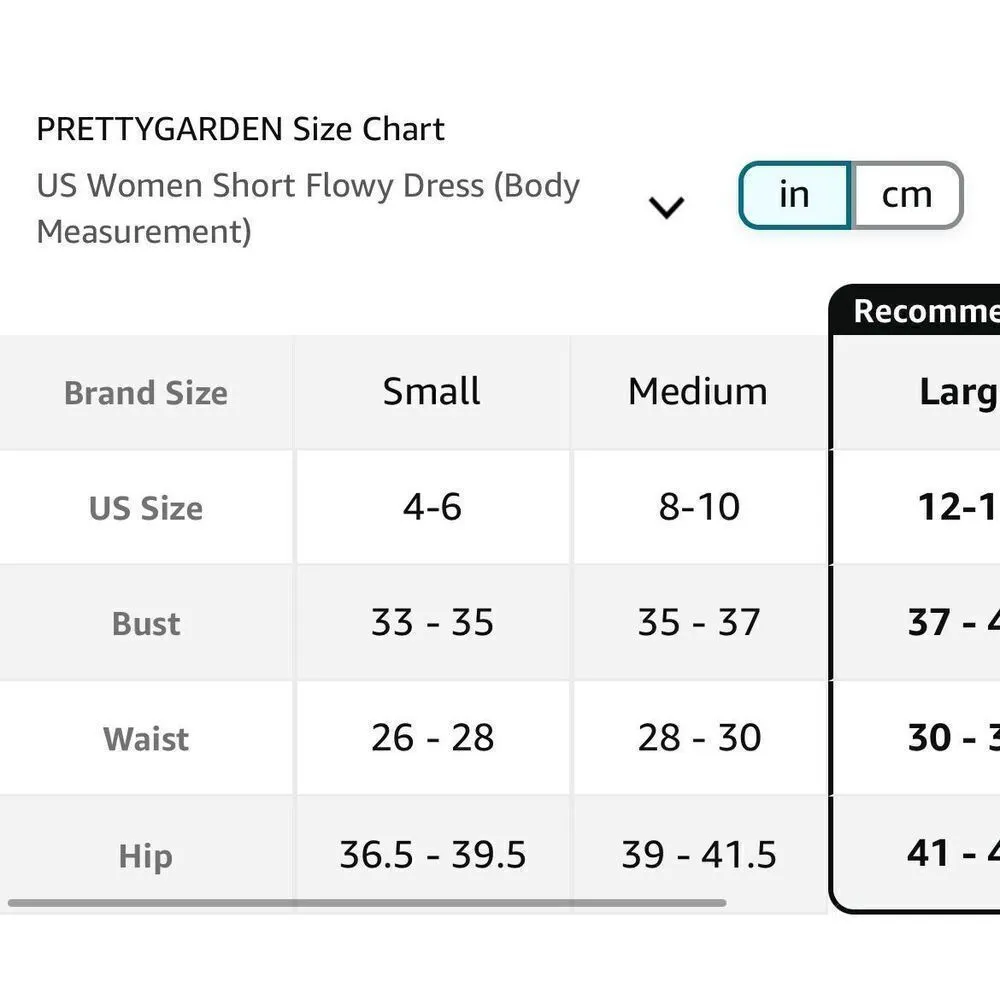Select the Medium waist value 28 - 30
The height and width of the screenshot is (1000, 1000).
[697, 738]
